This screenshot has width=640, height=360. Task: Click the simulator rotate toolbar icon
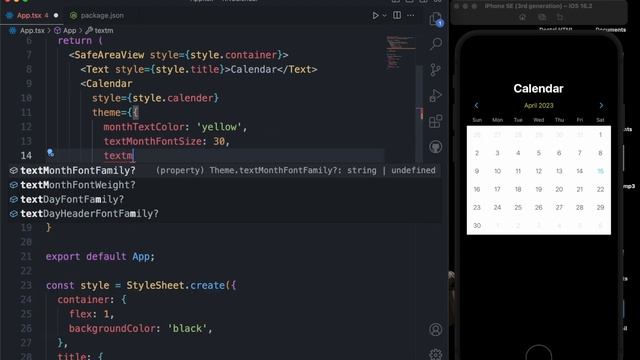coord(560,17)
